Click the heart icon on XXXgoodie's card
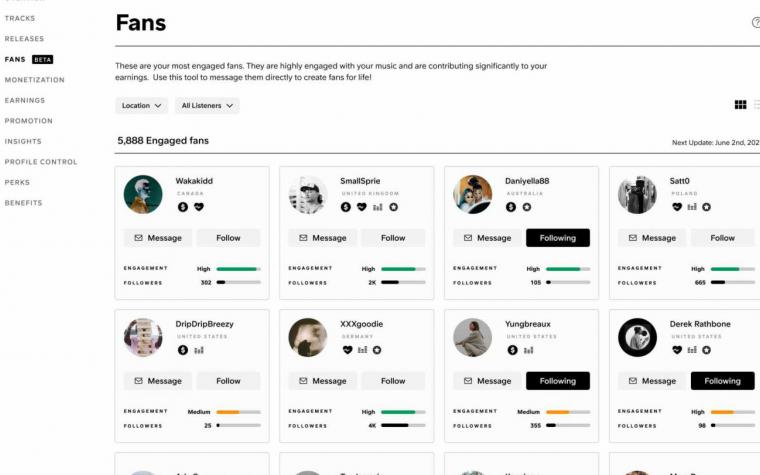Screen dimensions: 760x475 point(347,350)
